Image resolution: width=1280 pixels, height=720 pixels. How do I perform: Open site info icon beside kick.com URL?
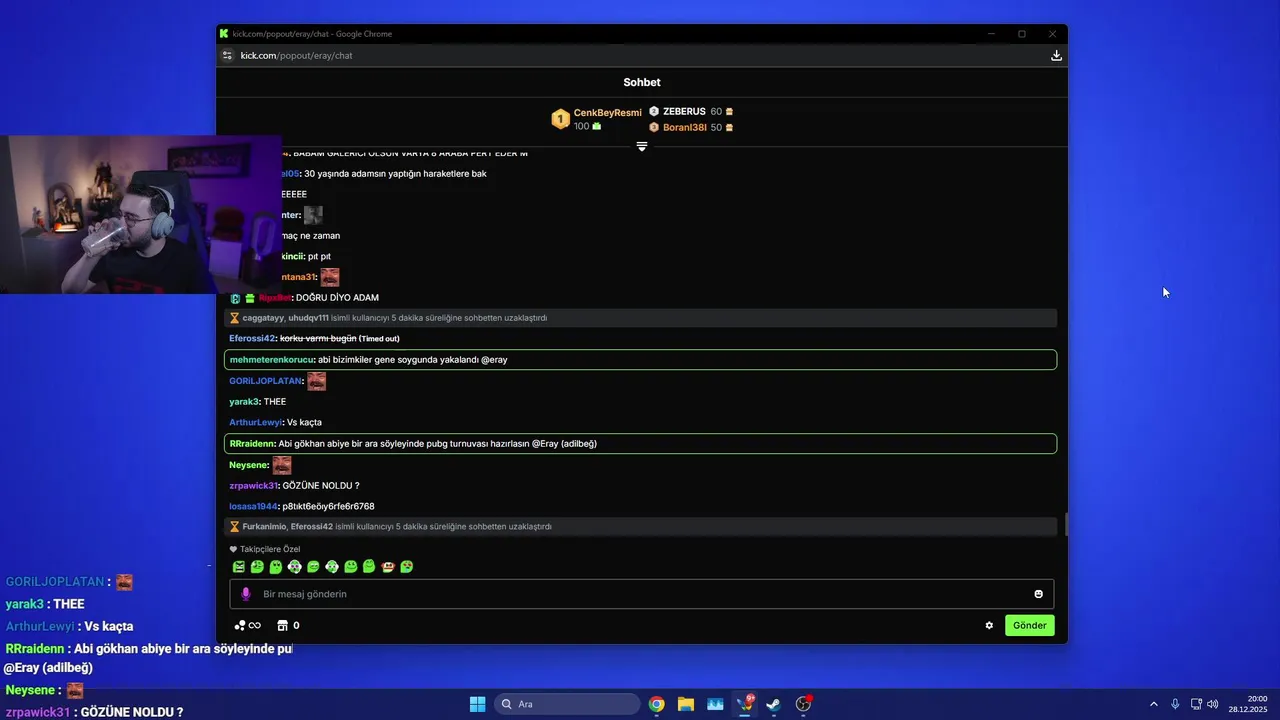(x=227, y=56)
